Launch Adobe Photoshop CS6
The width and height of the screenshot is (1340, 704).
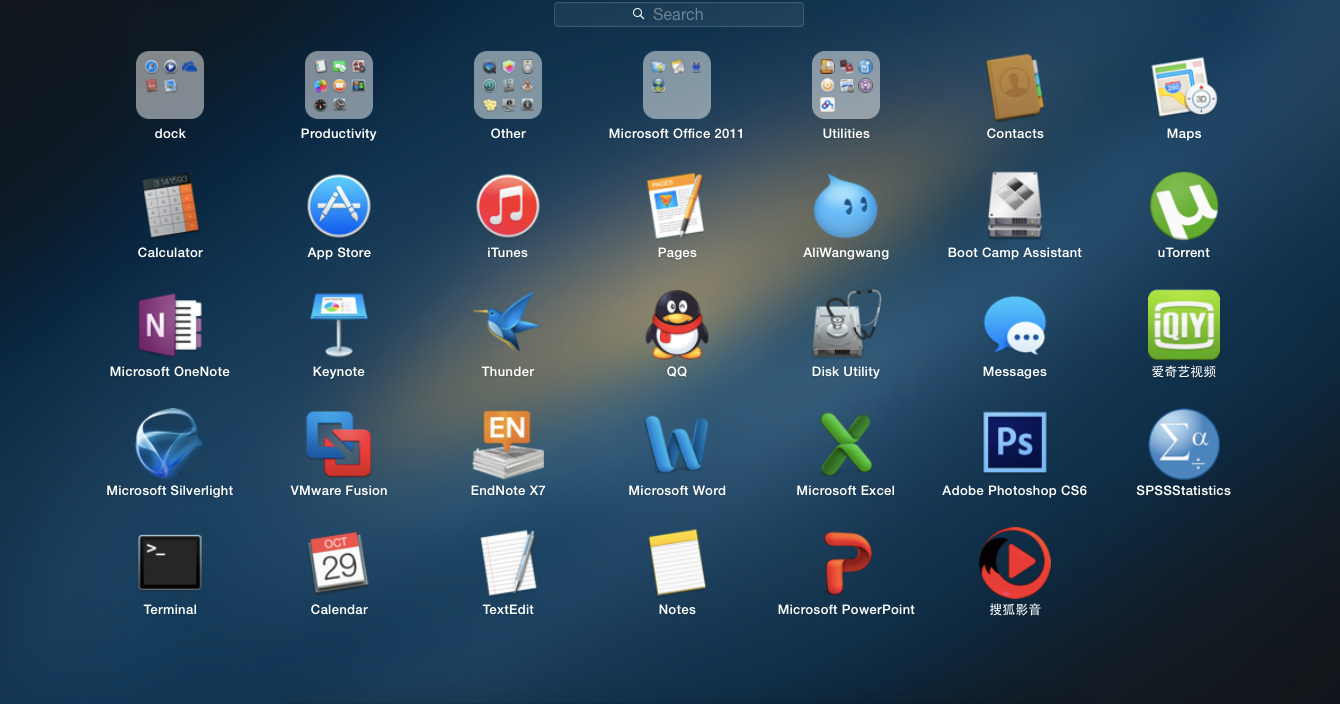[1015, 443]
